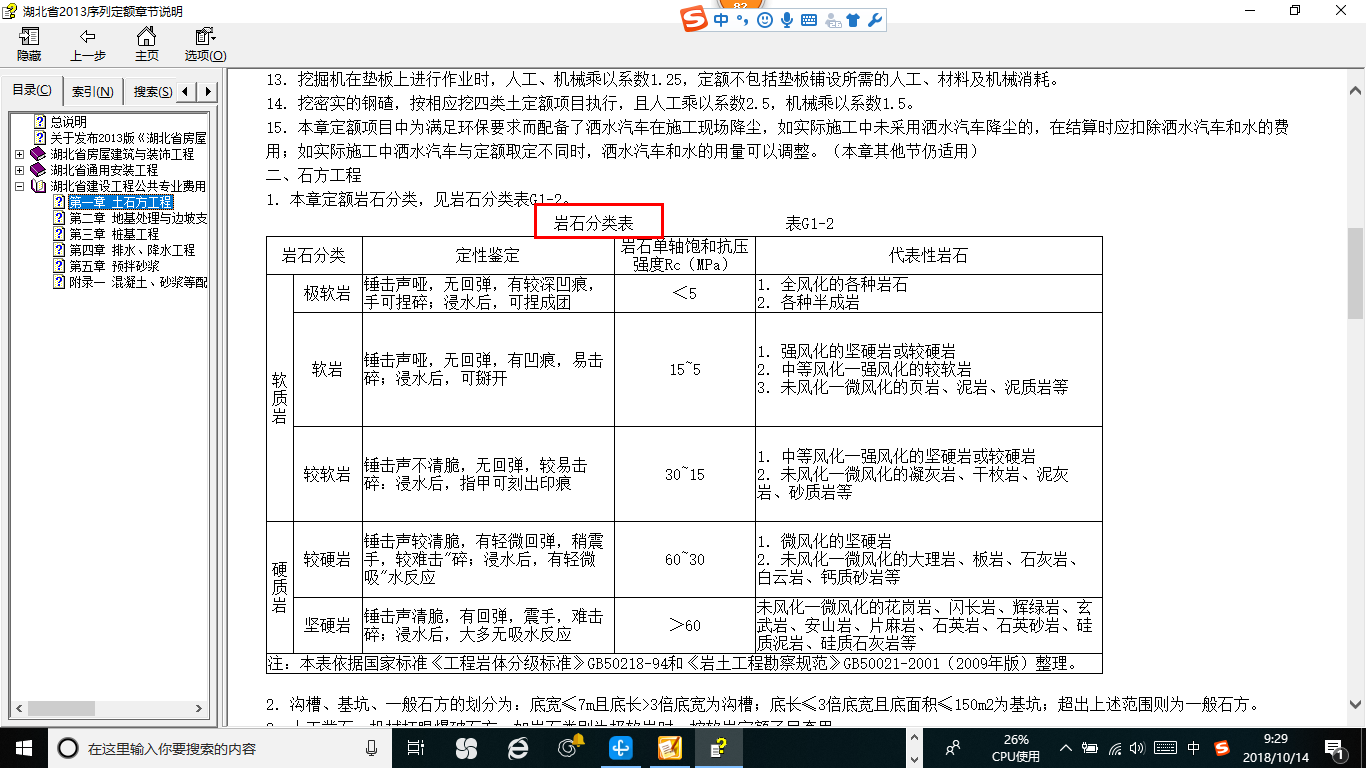Toggle punctuation mode on Sogou IME bar
Screen dimensions: 1366x768
tap(743, 21)
